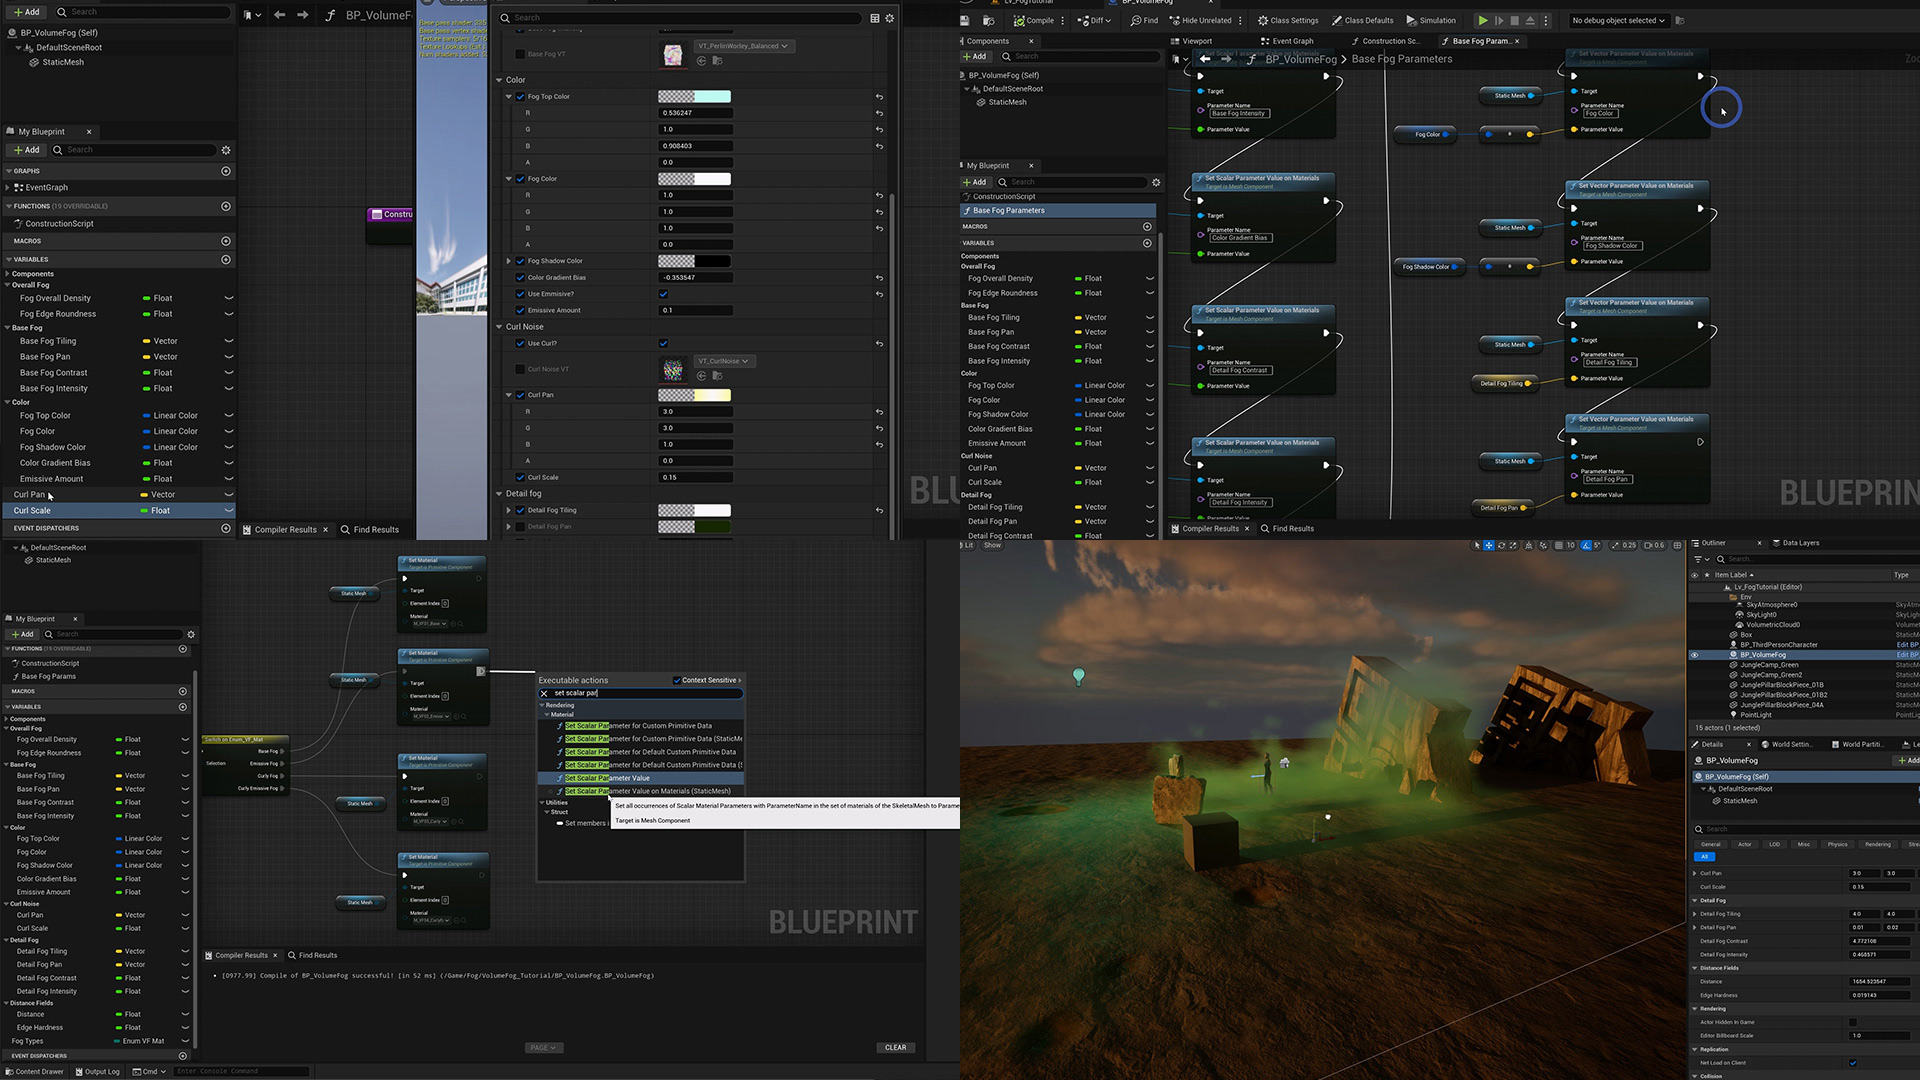This screenshot has width=1920, height=1080.
Task: Toggle the Use Curl checkbox
Action: (x=663, y=343)
